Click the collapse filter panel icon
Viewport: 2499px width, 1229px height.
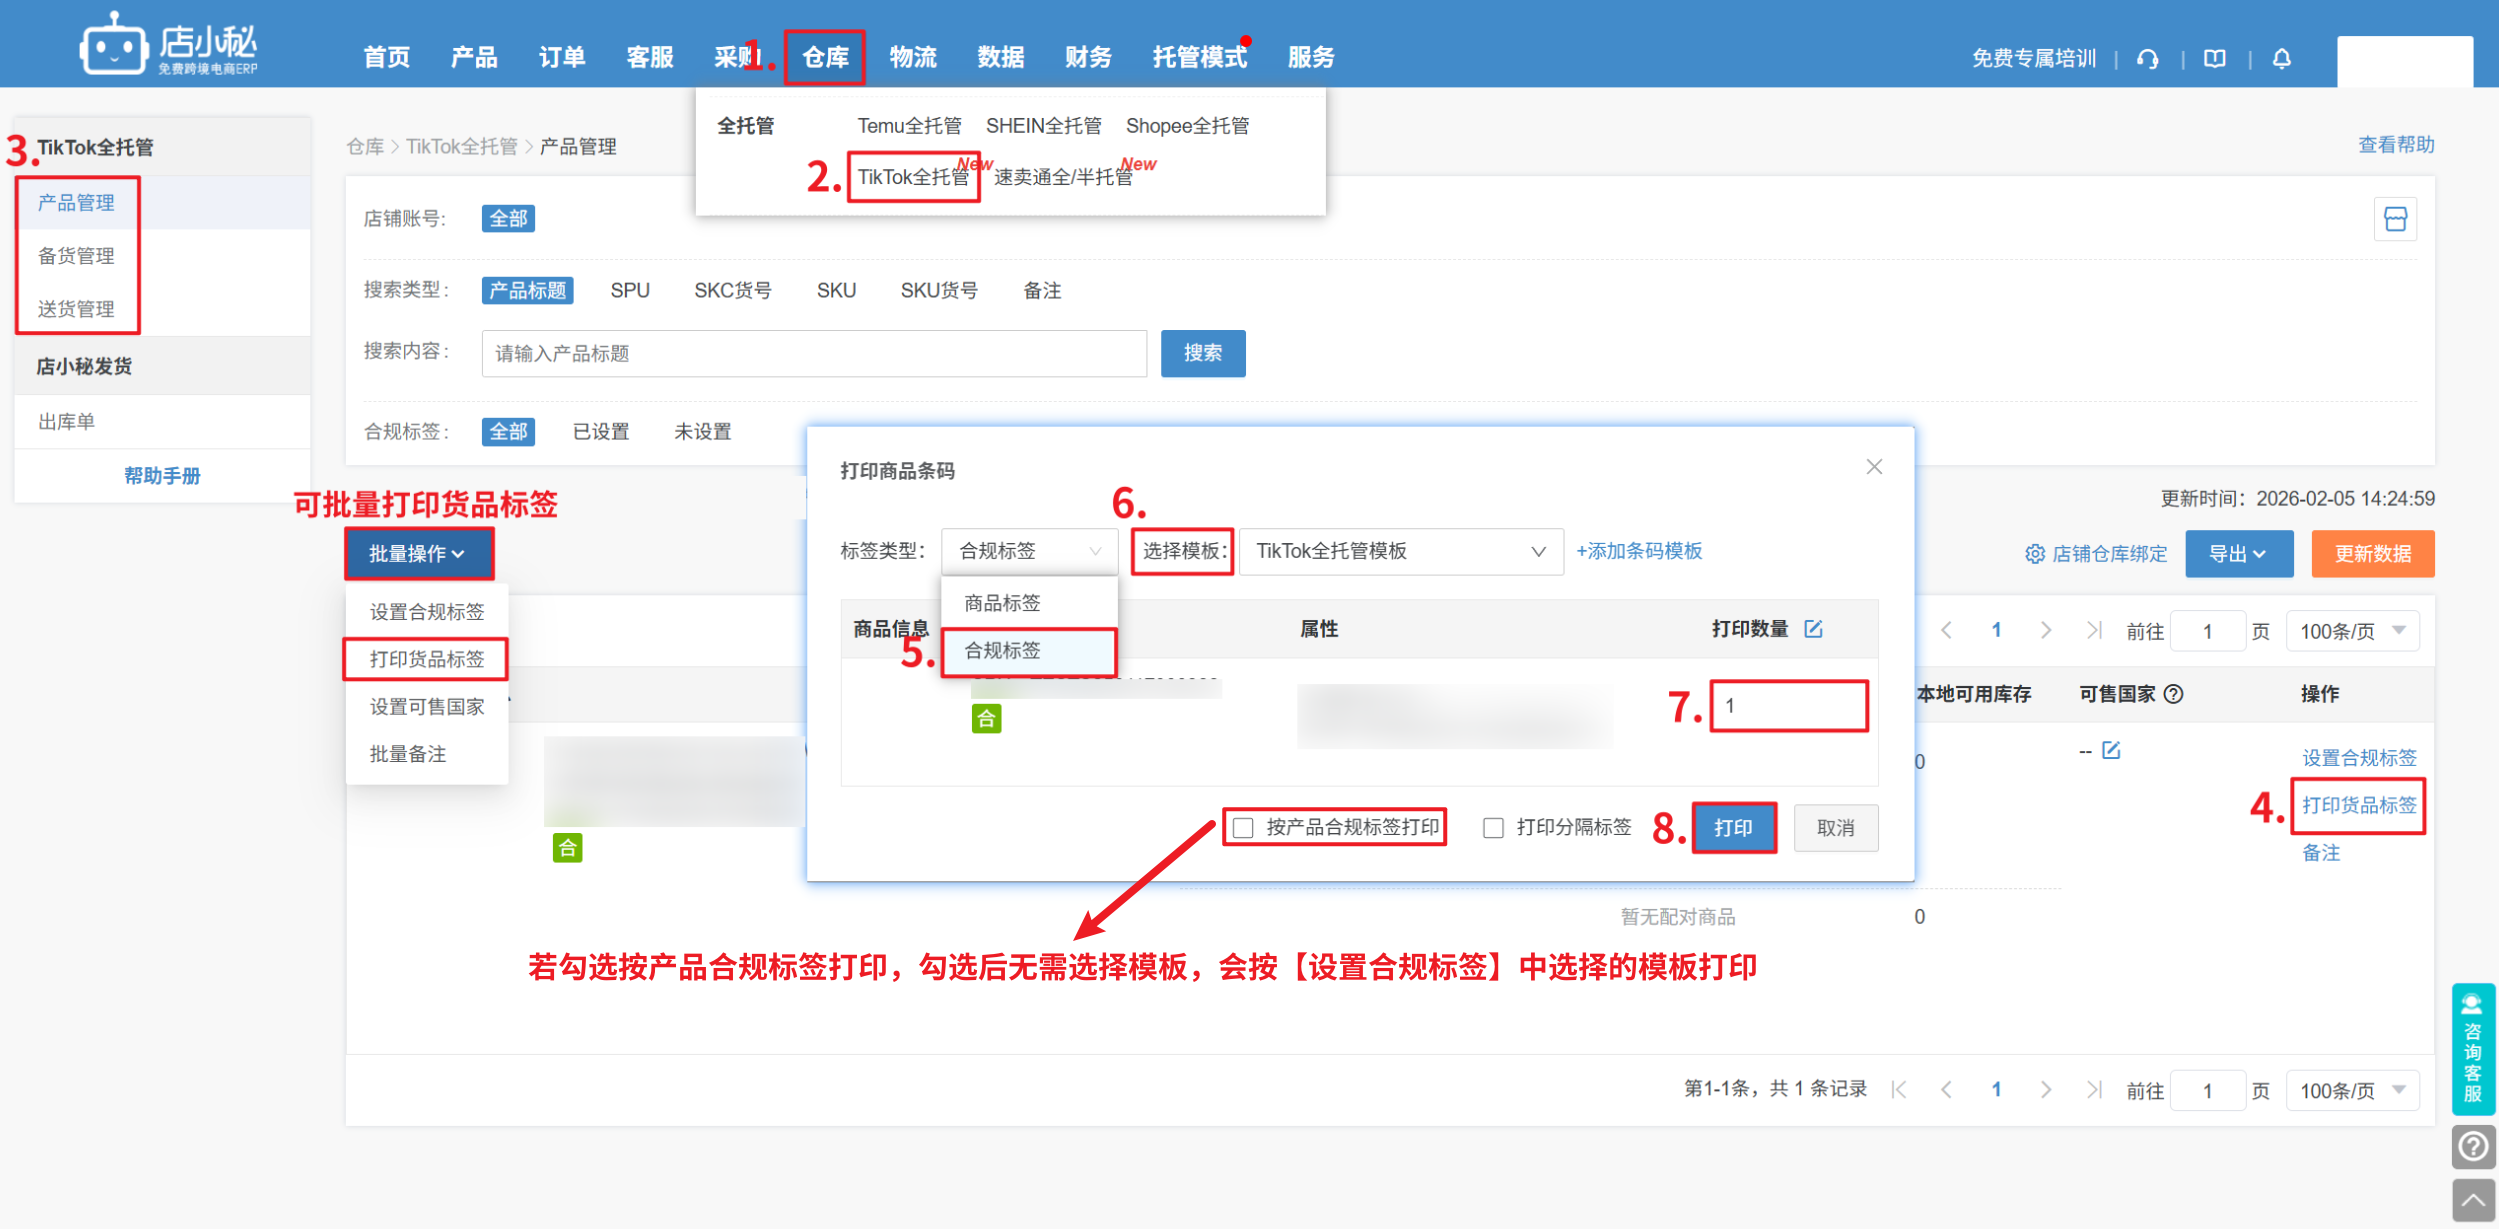click(2395, 219)
